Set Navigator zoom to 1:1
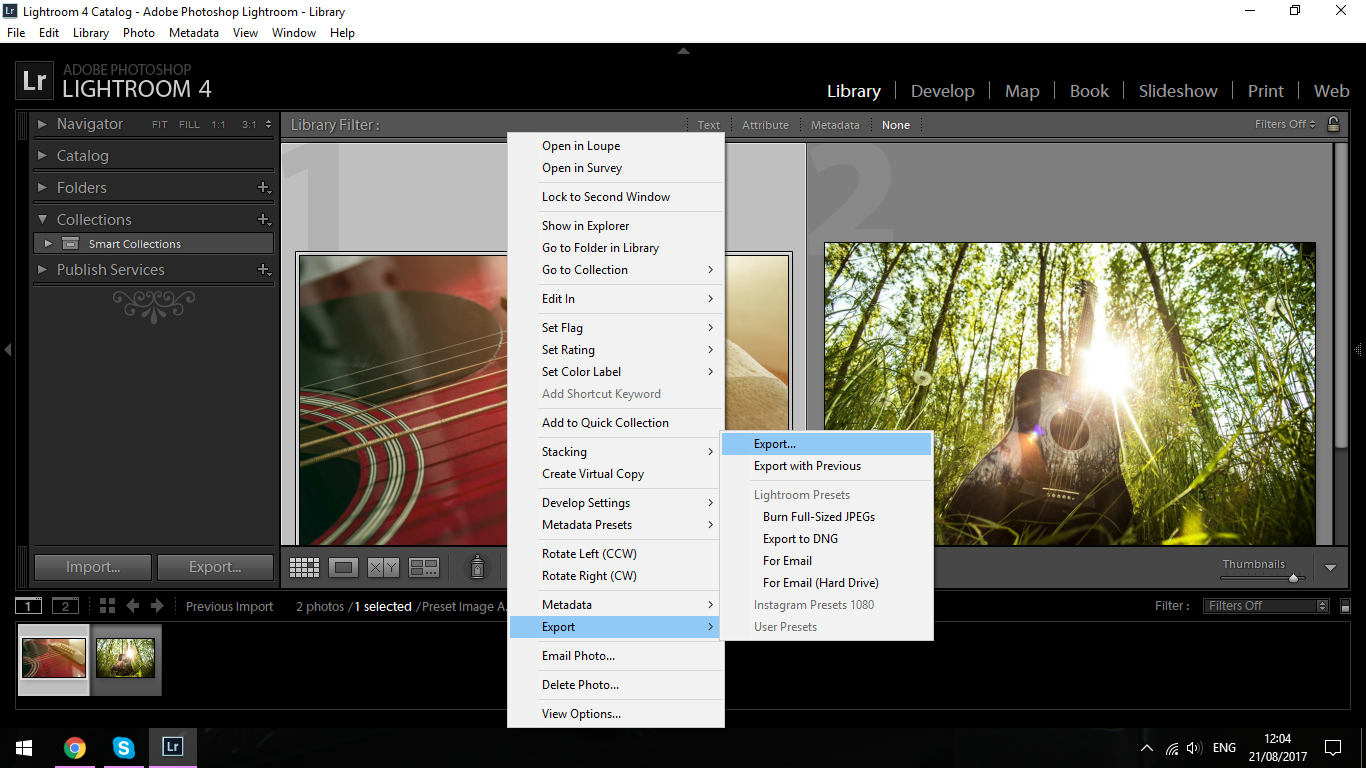 coord(218,125)
